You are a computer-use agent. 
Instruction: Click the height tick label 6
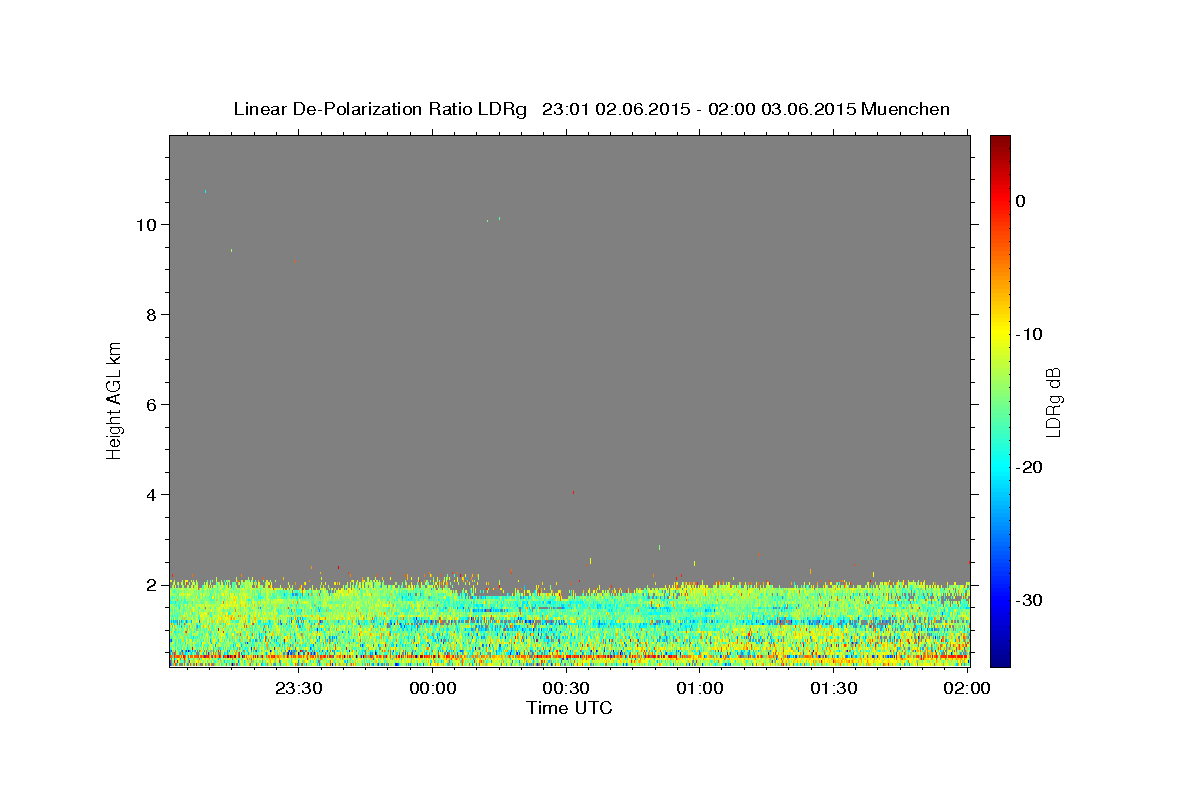[152, 405]
